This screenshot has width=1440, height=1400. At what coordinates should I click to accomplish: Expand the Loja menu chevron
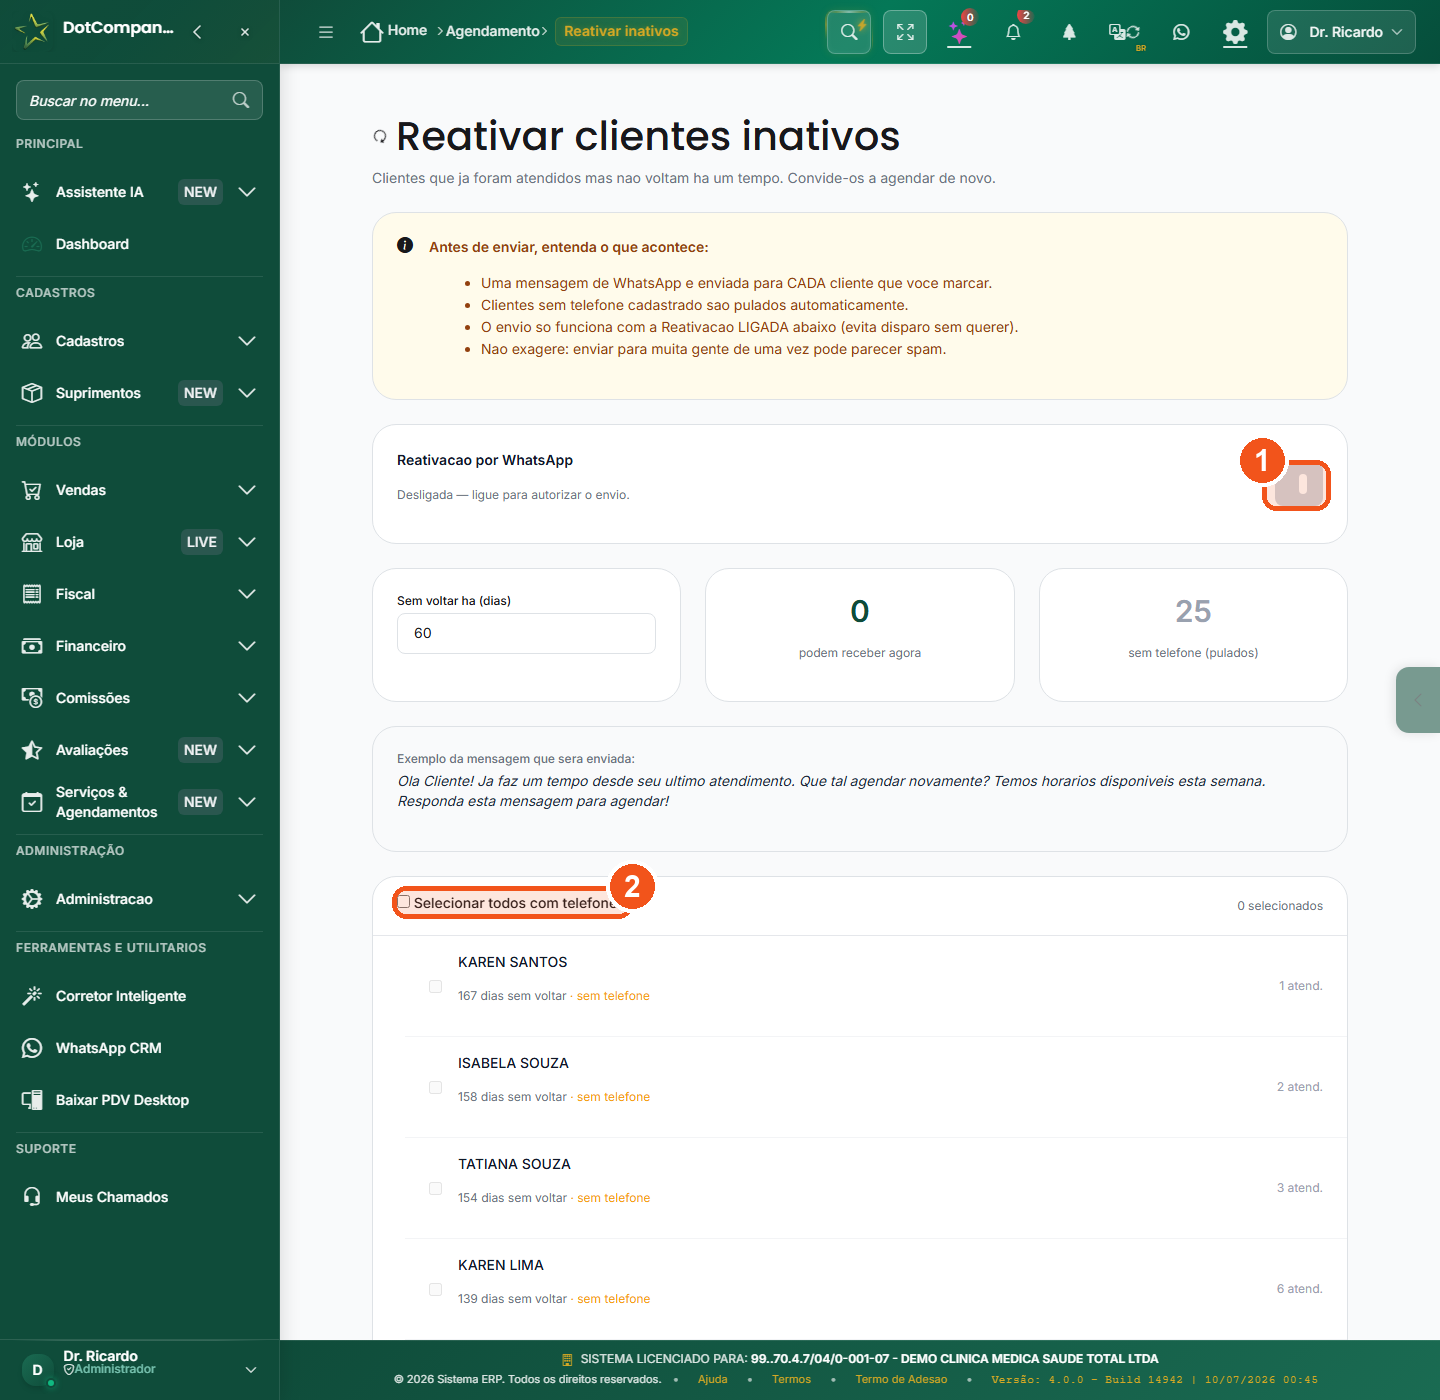click(x=247, y=542)
